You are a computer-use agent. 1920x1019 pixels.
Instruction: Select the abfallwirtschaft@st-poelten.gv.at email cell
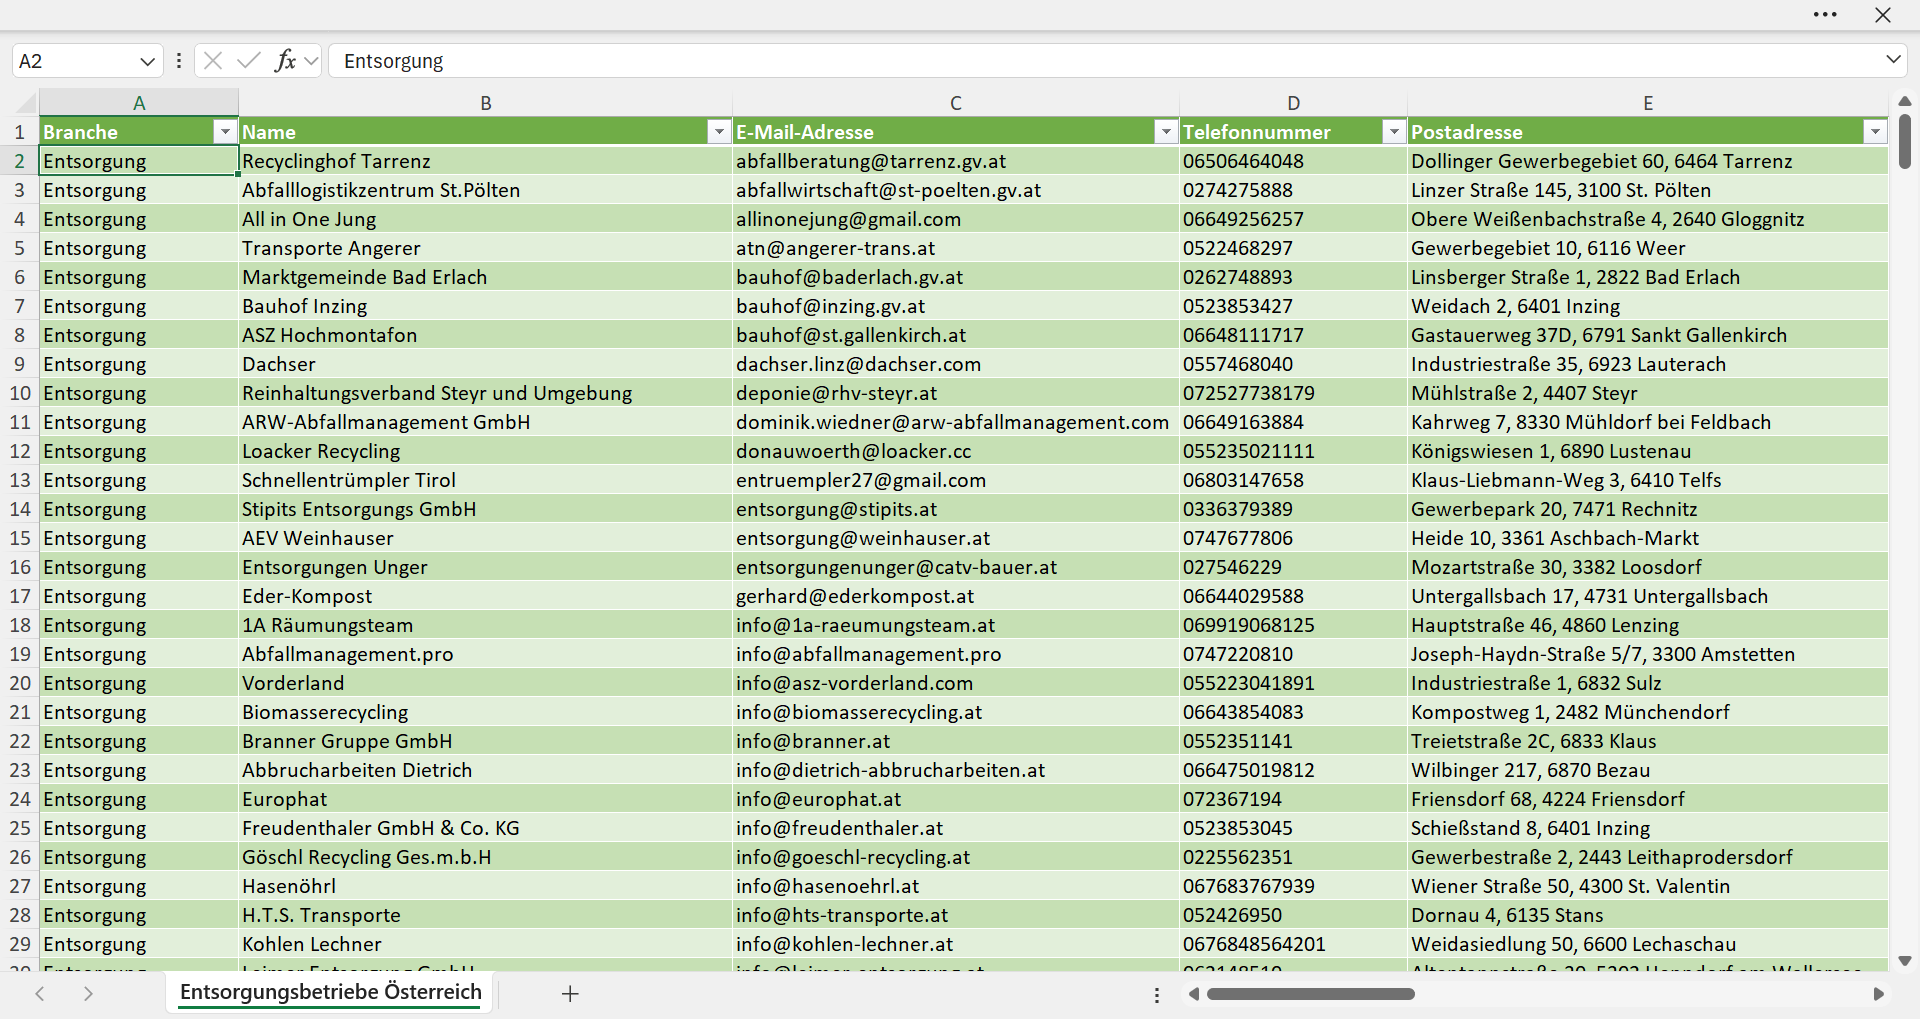coord(956,190)
